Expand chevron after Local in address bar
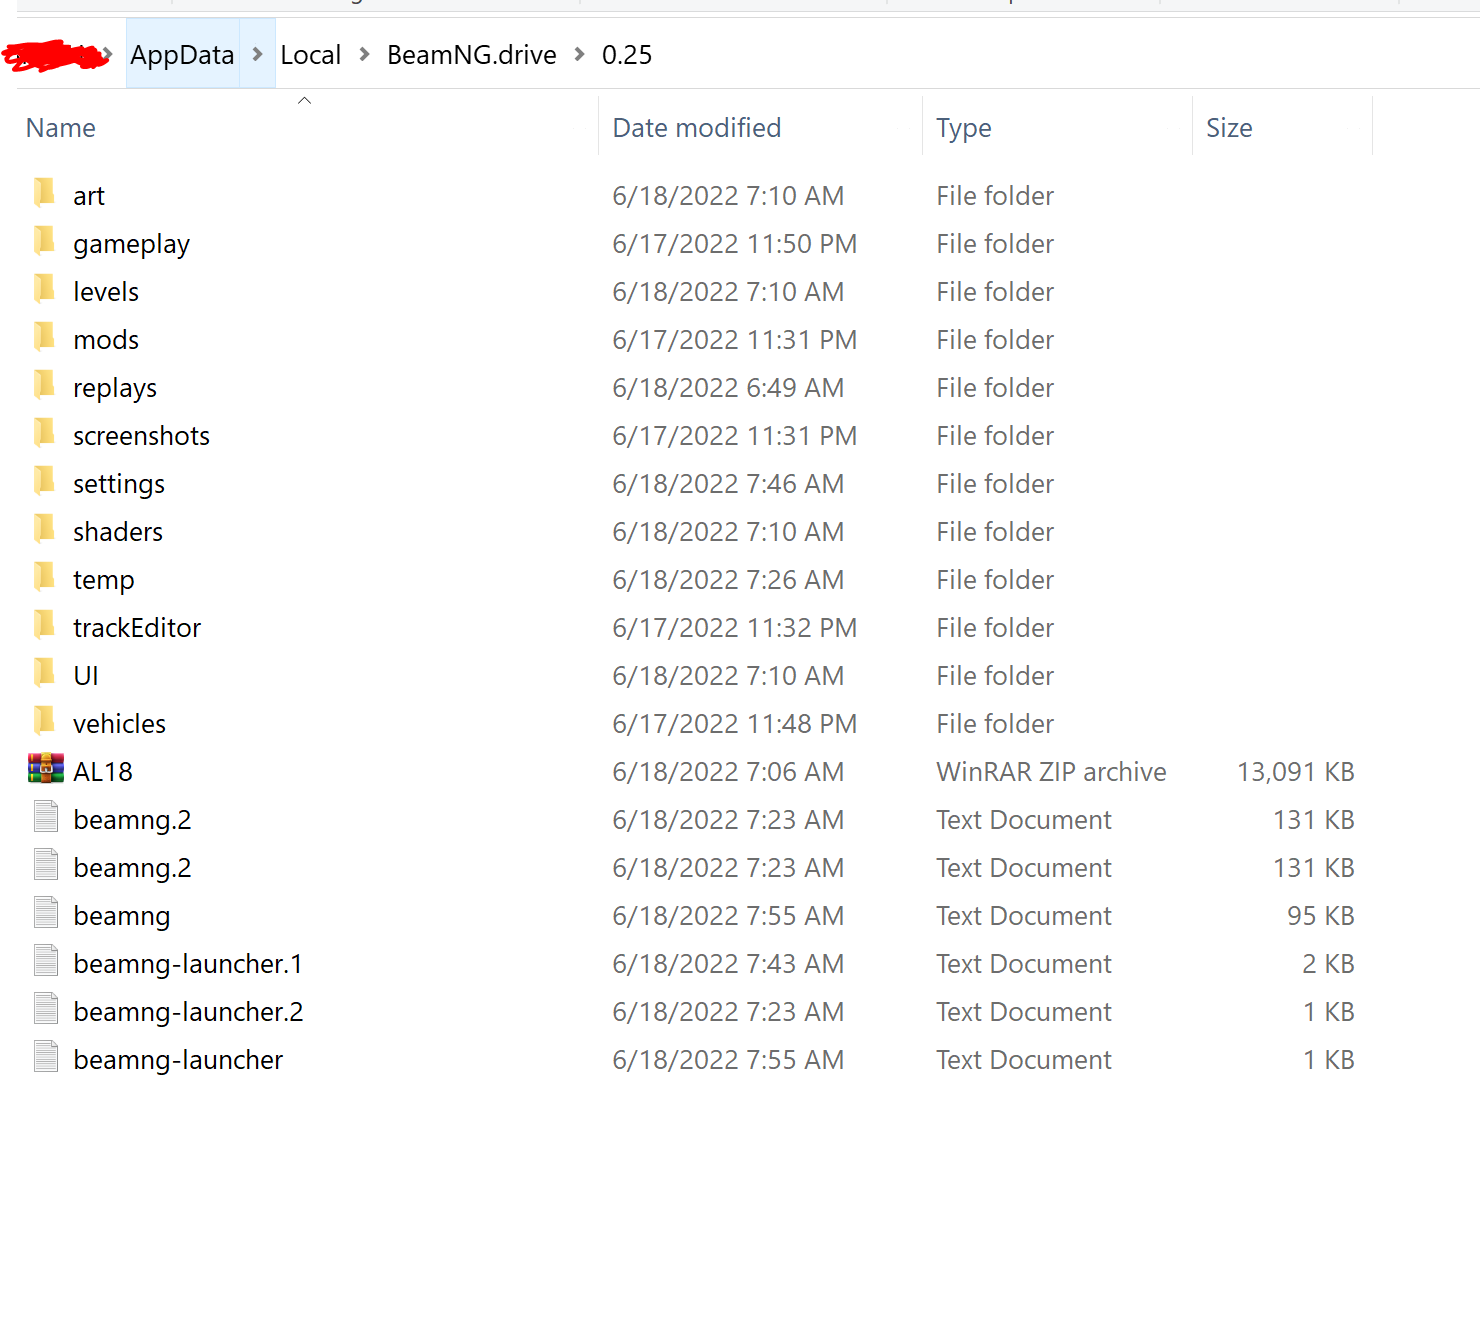The image size is (1480, 1331). (364, 54)
